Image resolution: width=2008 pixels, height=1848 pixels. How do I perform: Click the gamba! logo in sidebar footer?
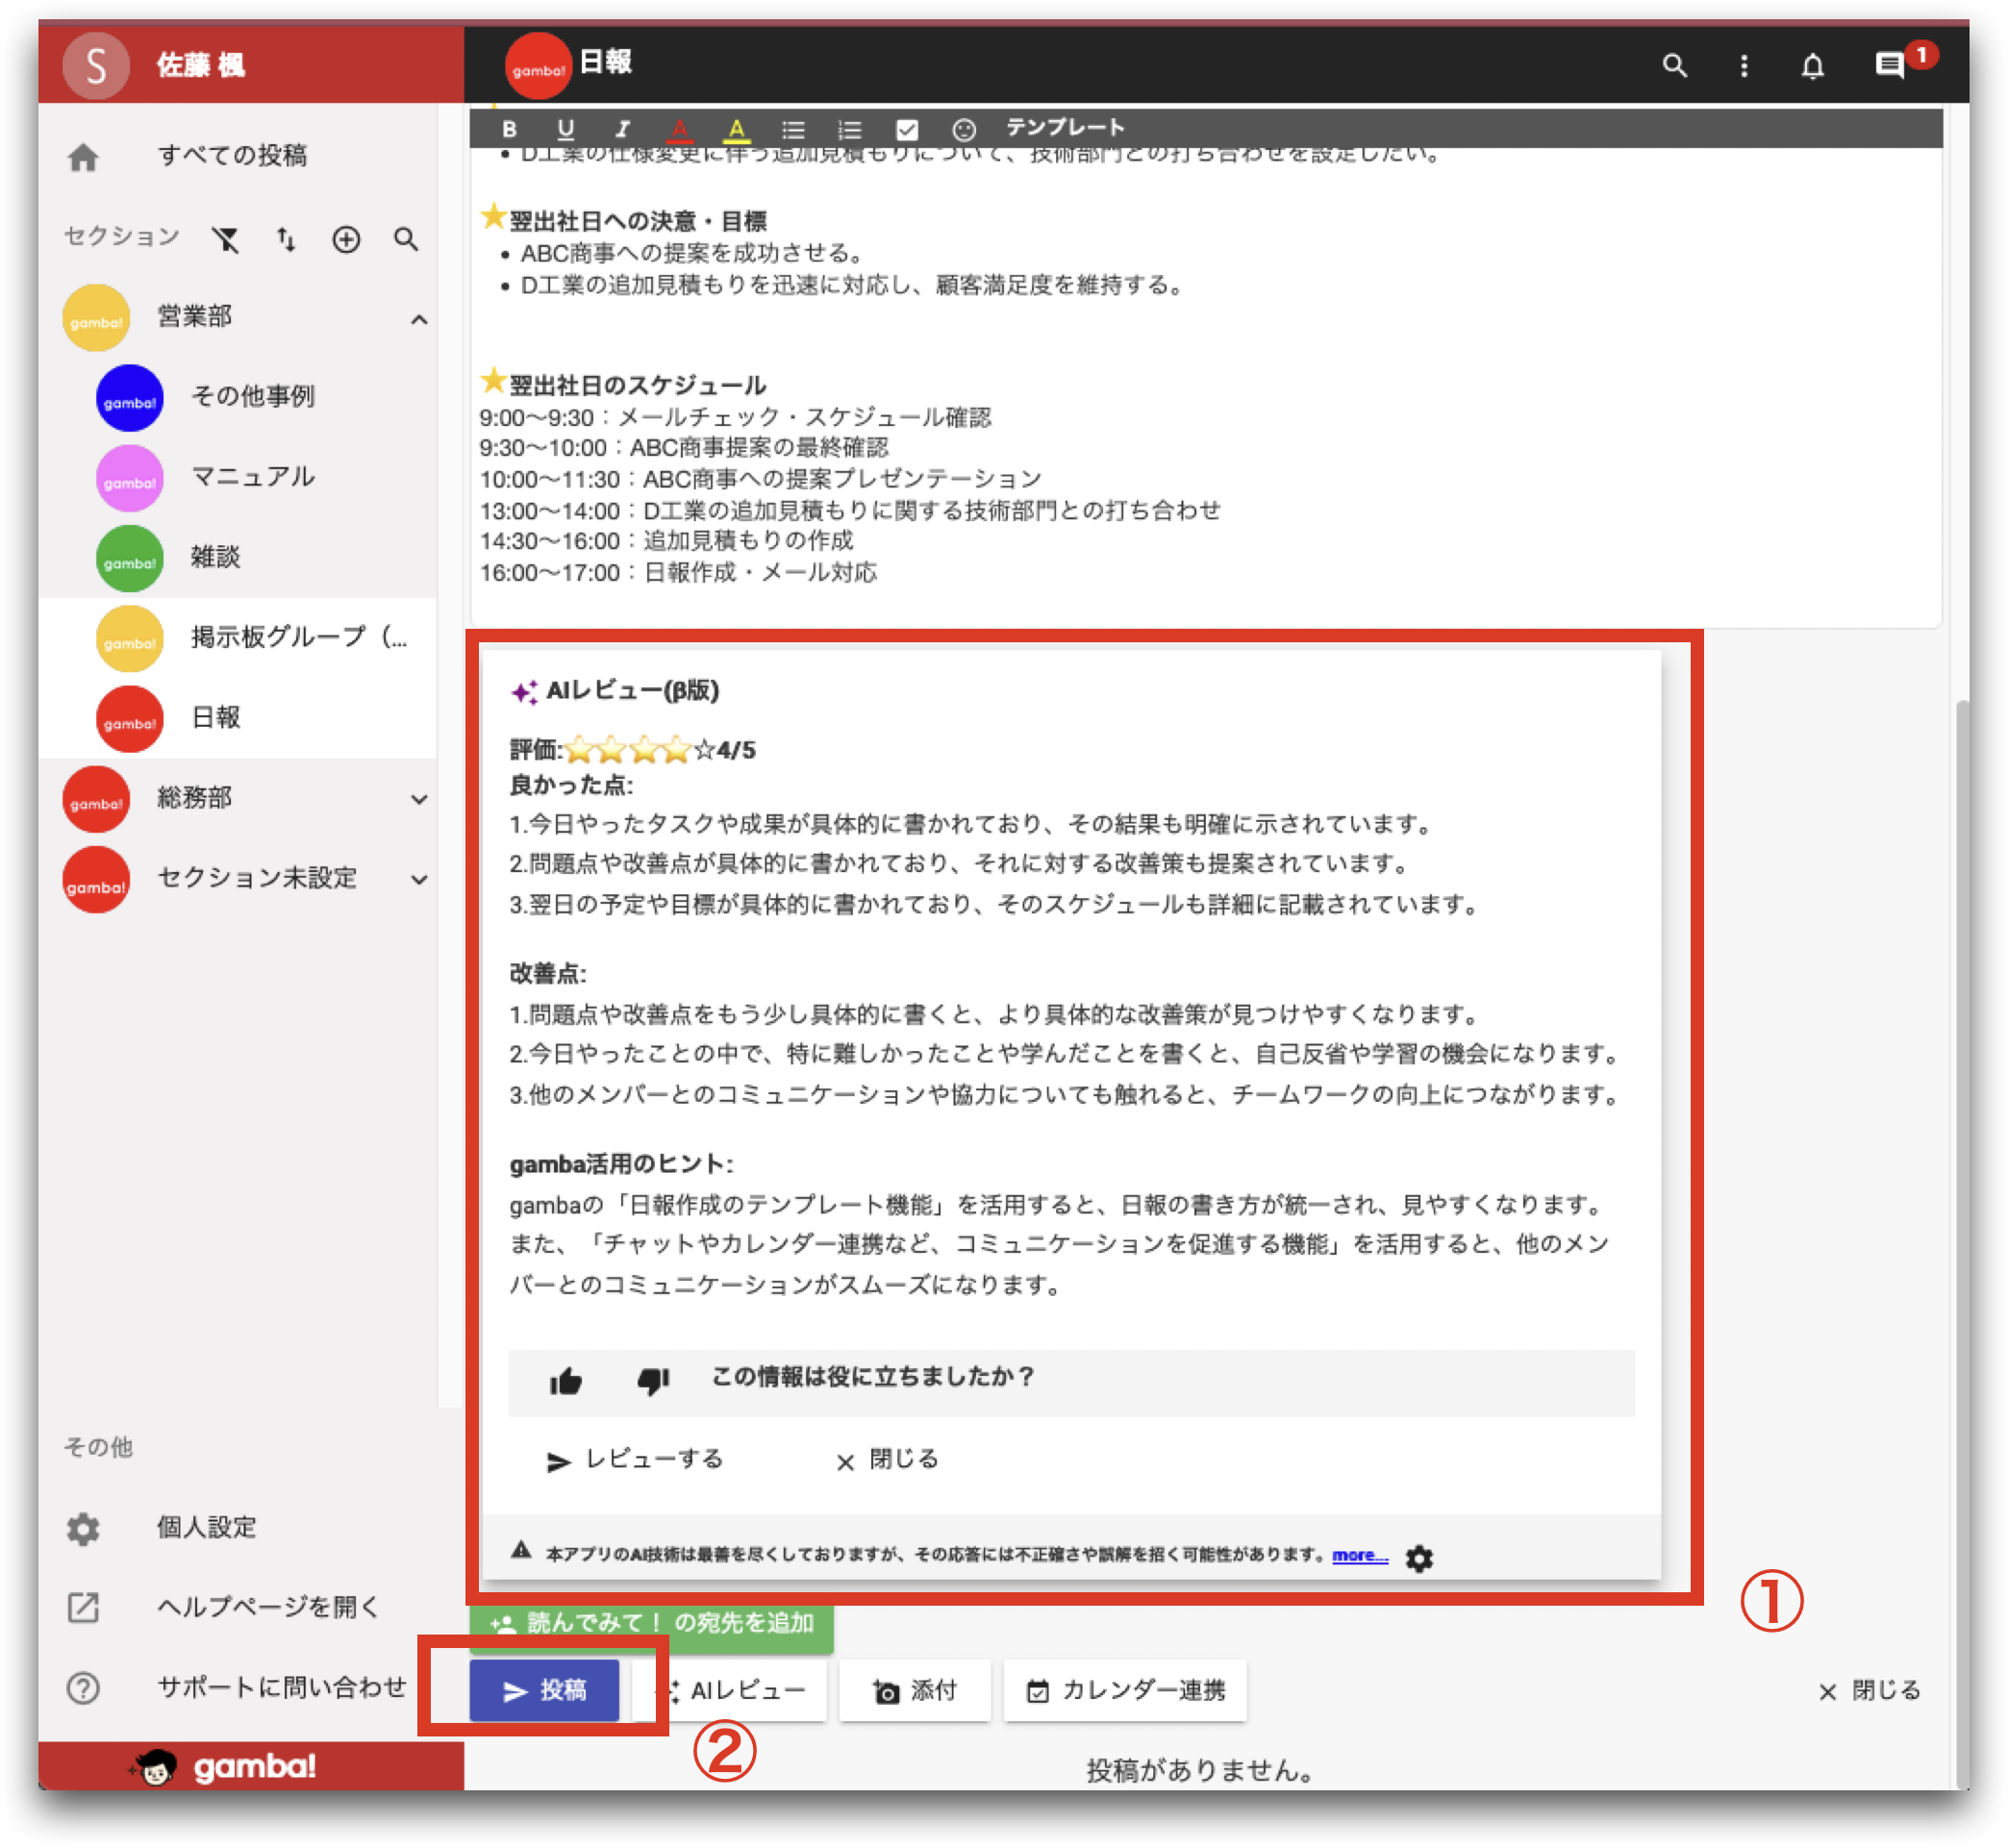[x=224, y=1767]
